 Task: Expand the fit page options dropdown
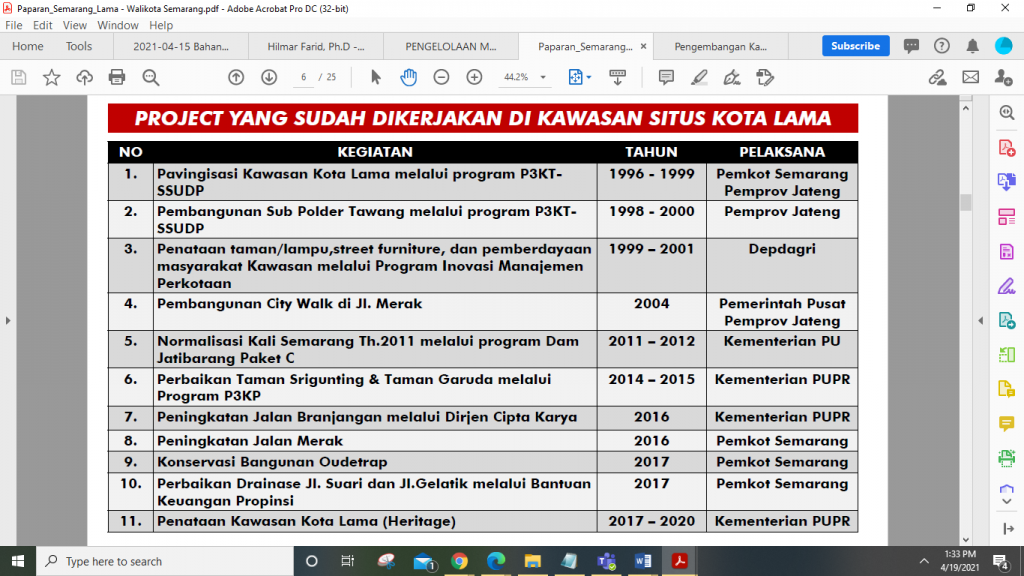point(588,77)
